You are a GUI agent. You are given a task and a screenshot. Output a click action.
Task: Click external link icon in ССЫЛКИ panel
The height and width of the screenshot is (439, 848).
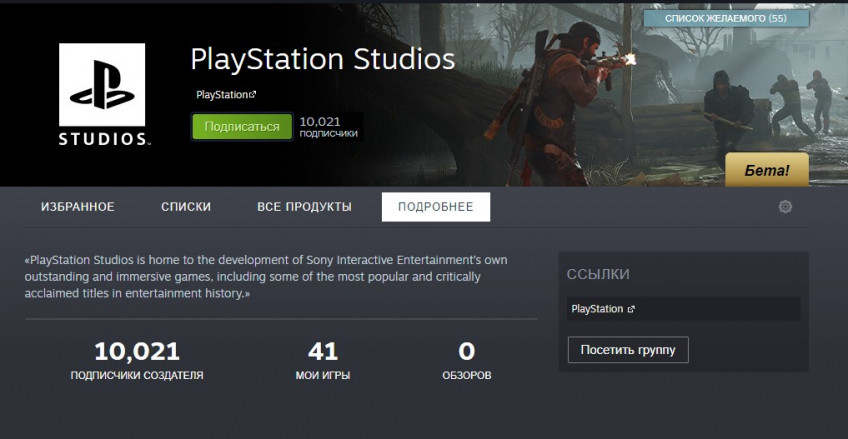point(631,309)
